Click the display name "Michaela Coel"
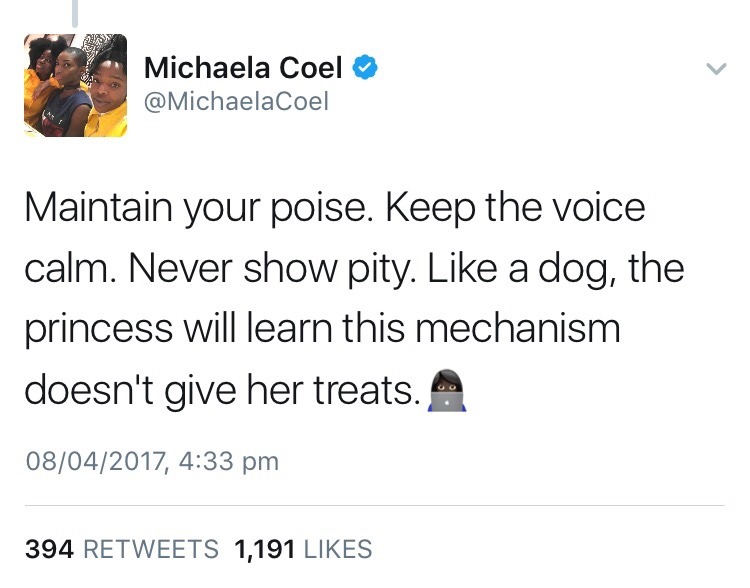Image resolution: width=750 pixels, height=588 pixels. (243, 68)
